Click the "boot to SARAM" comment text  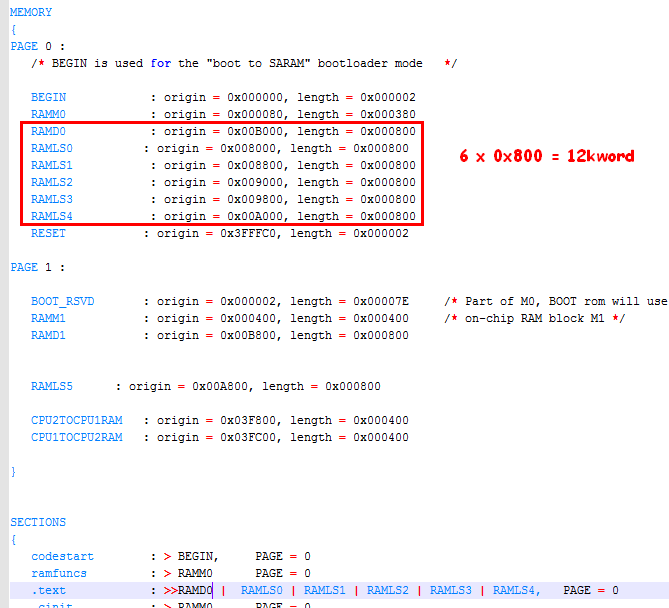tap(258, 64)
